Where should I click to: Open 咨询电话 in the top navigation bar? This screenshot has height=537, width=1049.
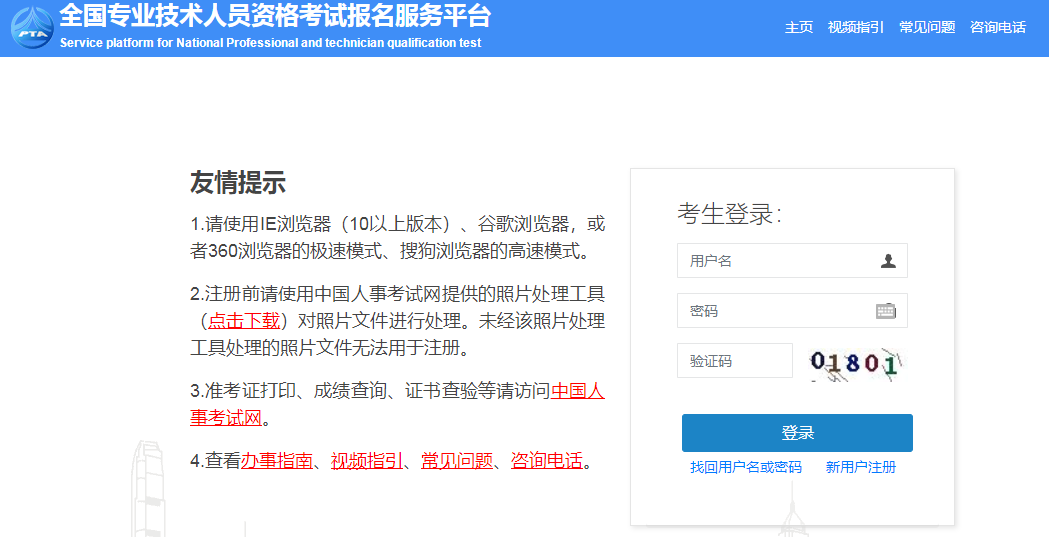click(x=998, y=27)
